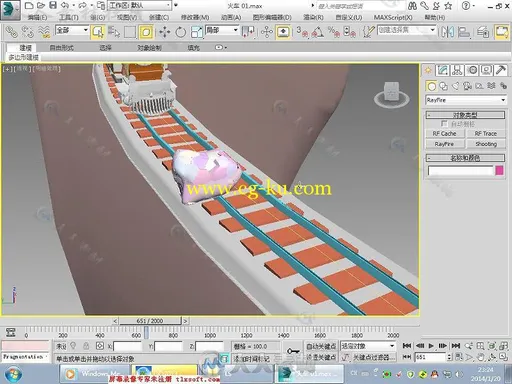Image resolution: width=512 pixels, height=384 pixels.
Task: Select the Scale tool
Action: 197,32
